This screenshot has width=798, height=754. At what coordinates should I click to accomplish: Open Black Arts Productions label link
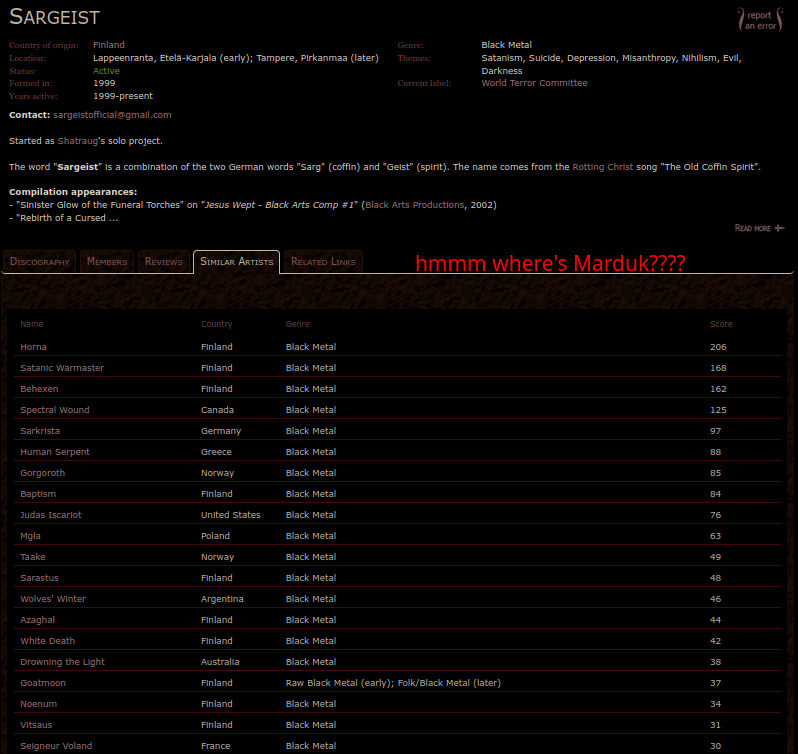tap(414, 205)
